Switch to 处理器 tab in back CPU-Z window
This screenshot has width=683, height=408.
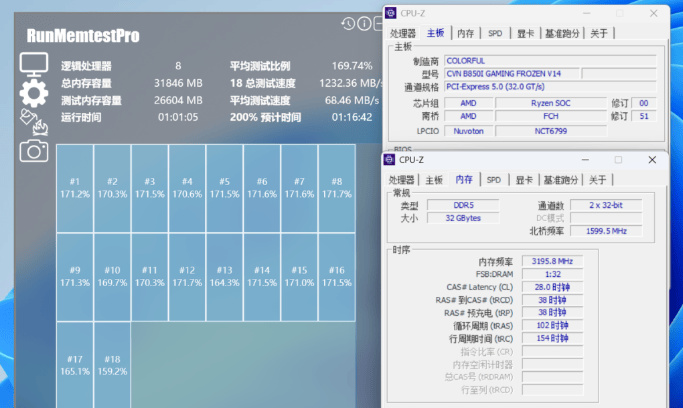402,33
